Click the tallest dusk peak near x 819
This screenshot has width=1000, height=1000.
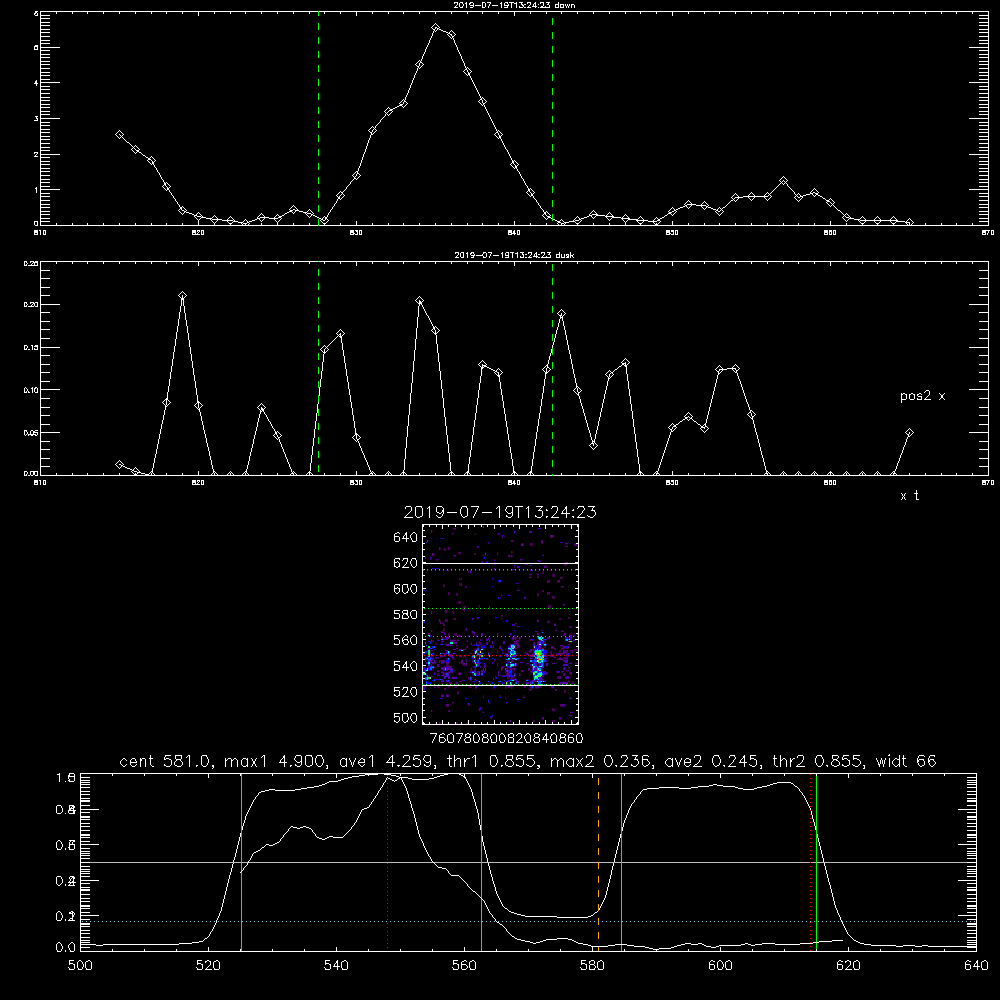182,296
